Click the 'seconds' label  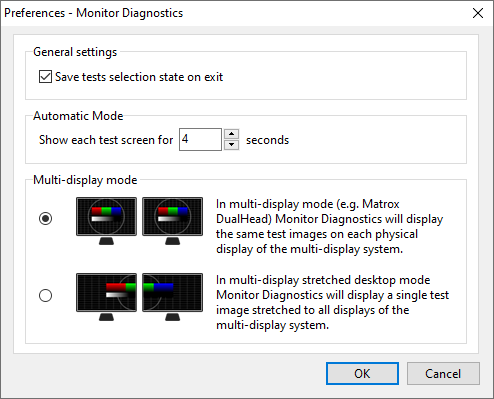point(267,140)
